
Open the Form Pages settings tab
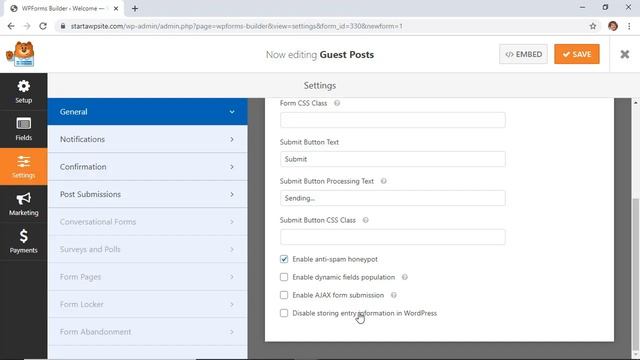point(147,277)
